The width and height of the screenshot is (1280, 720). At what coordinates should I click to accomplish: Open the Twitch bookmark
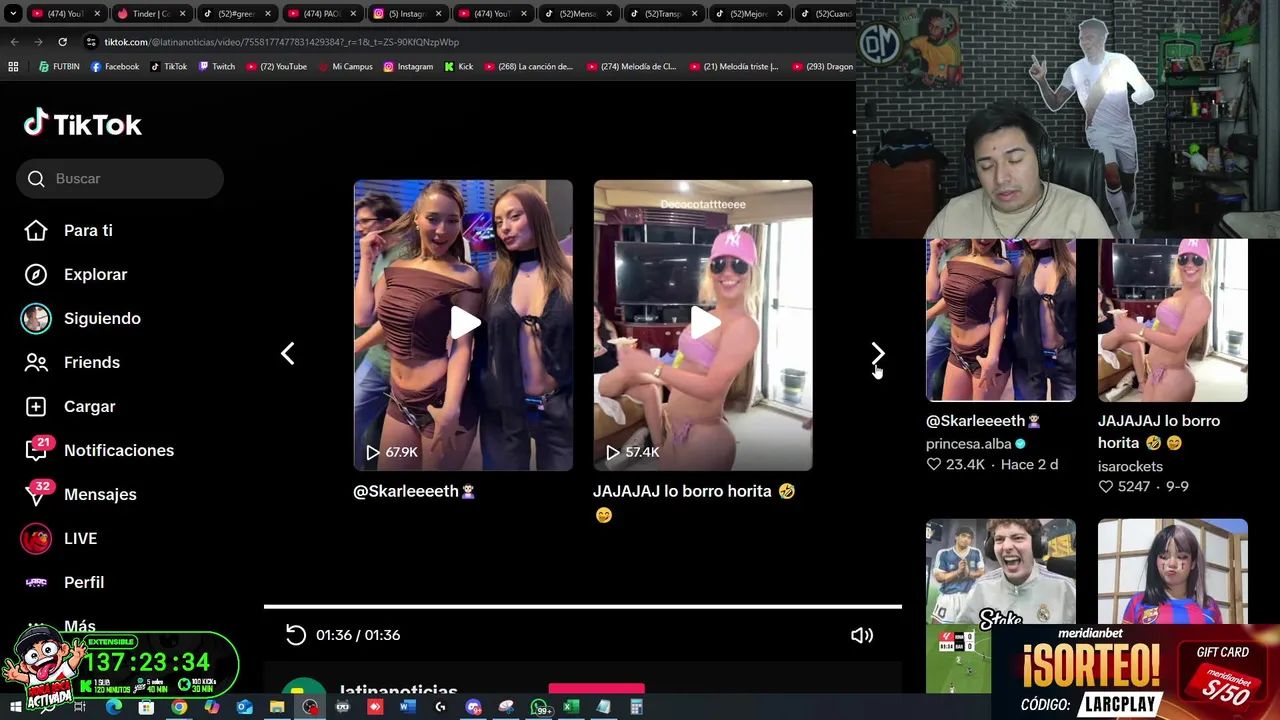(217, 67)
